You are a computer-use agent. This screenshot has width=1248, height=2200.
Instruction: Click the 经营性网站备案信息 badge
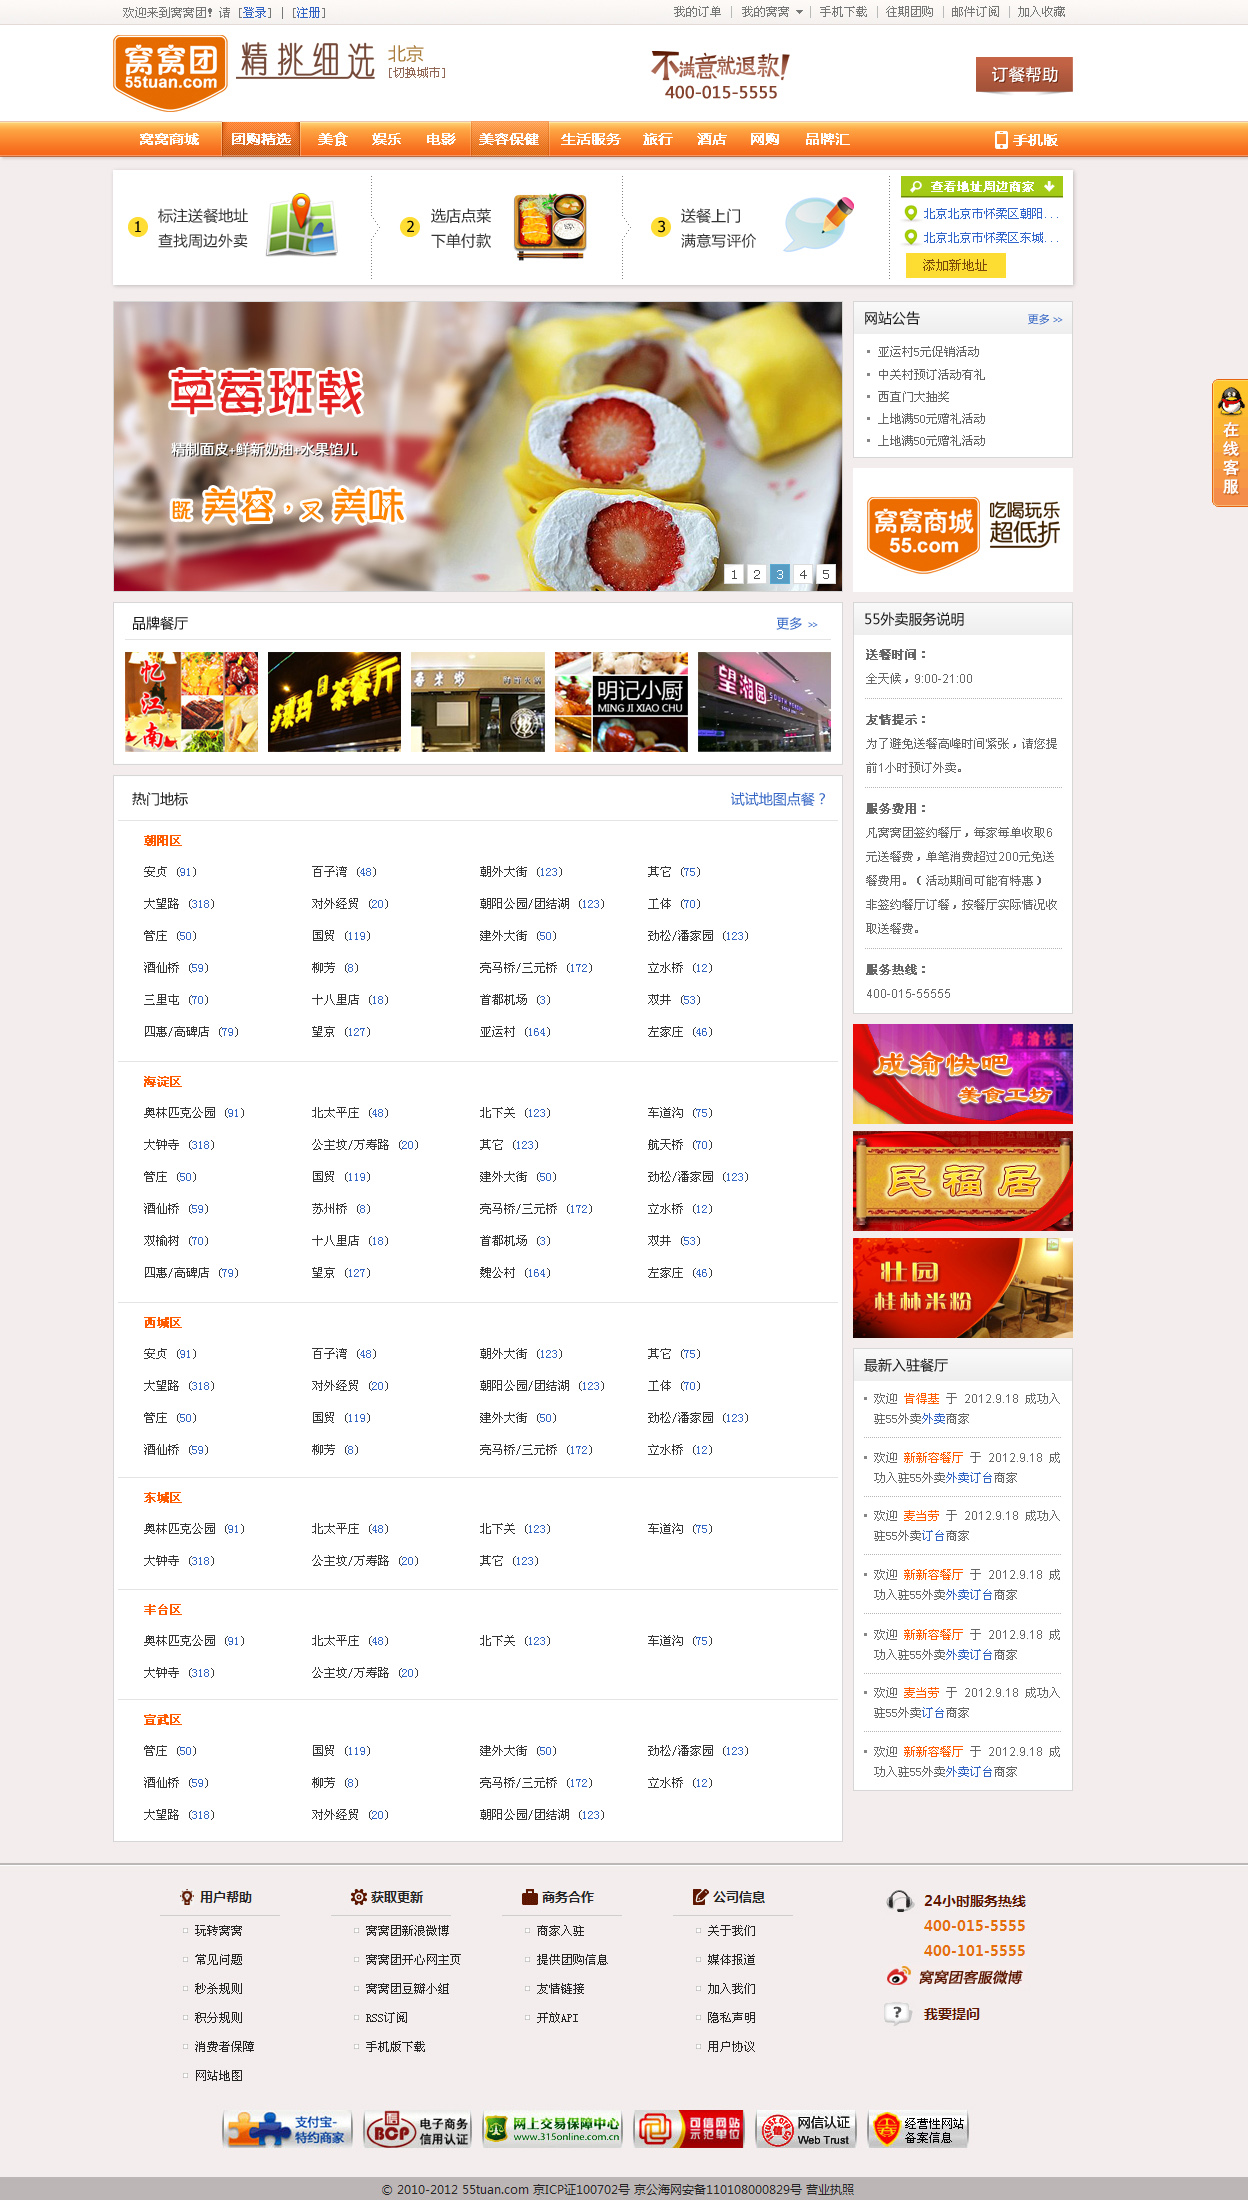coord(918,2130)
